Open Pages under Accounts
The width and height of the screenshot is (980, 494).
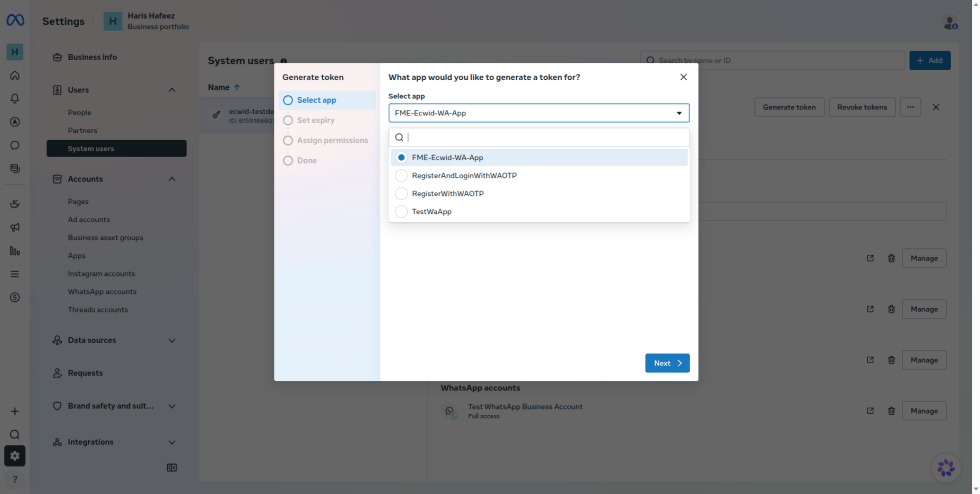coord(78,201)
